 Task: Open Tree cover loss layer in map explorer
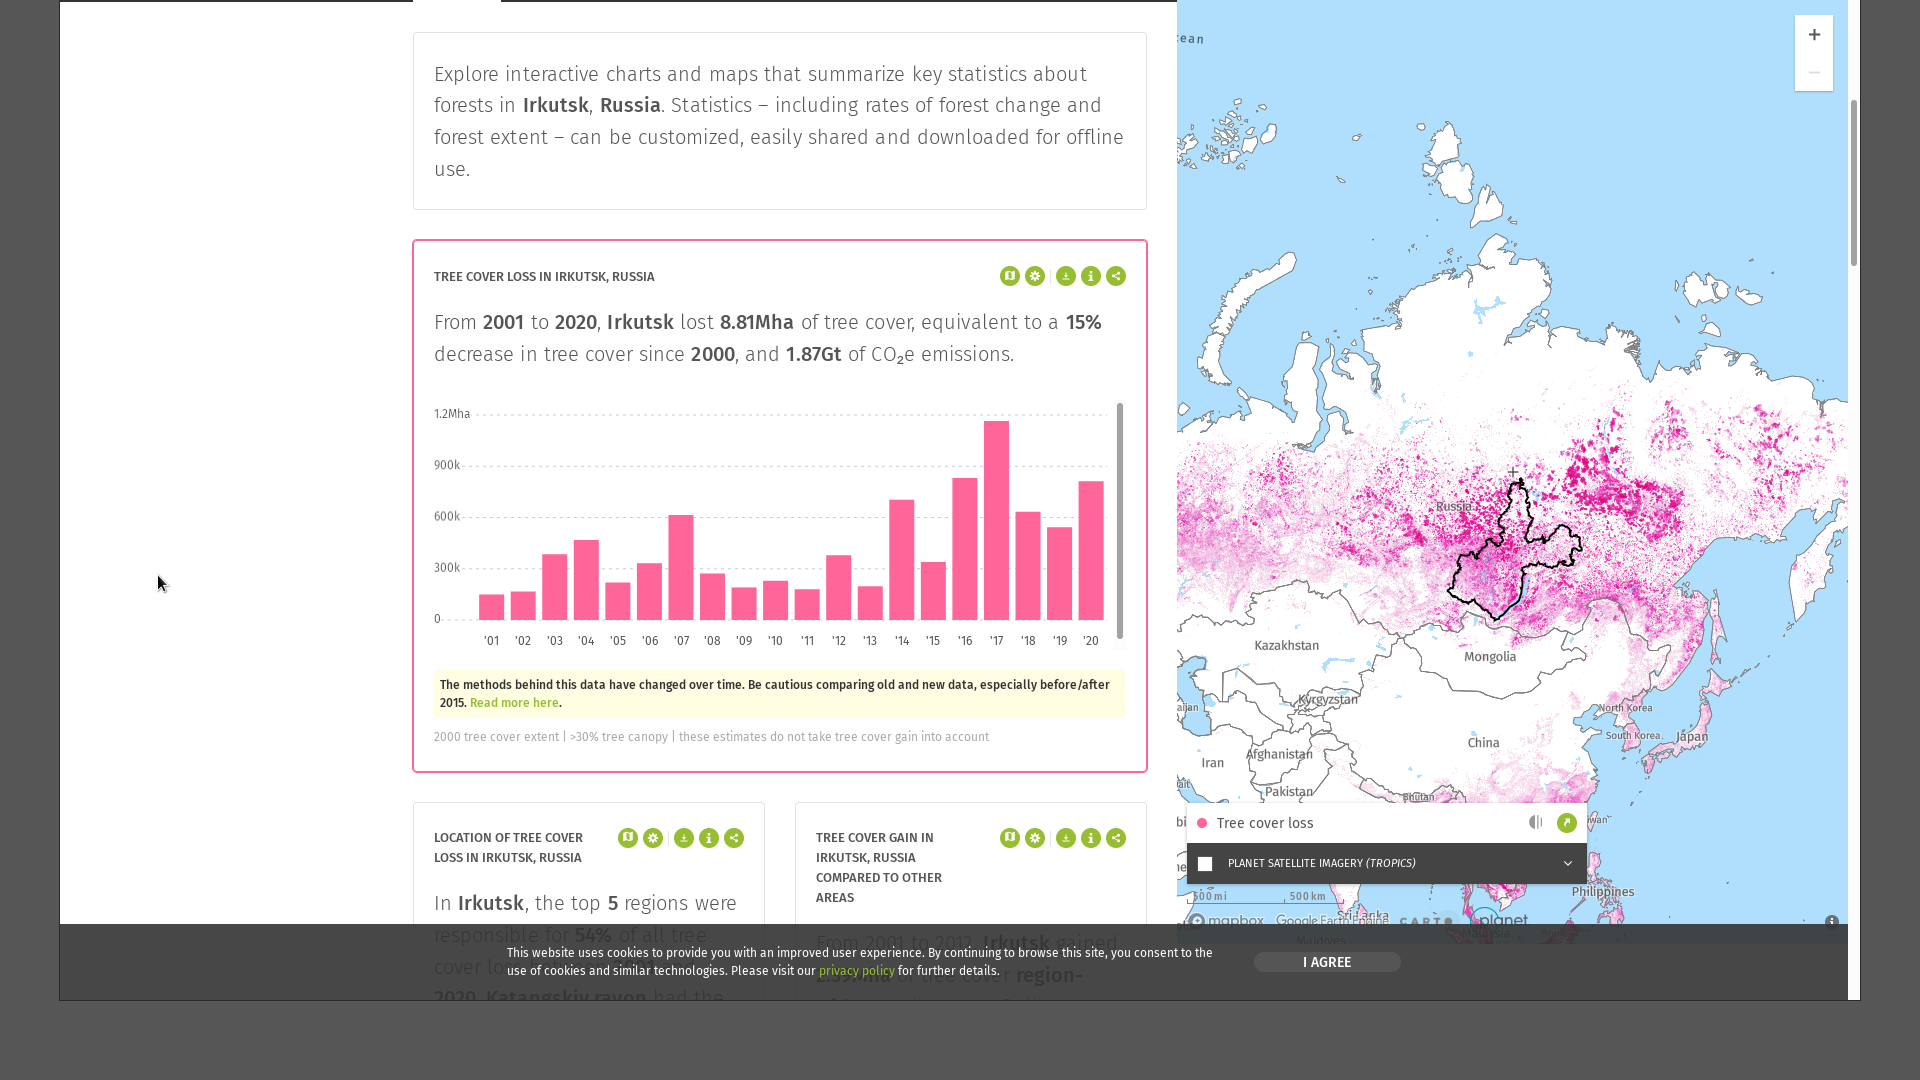pos(1567,823)
